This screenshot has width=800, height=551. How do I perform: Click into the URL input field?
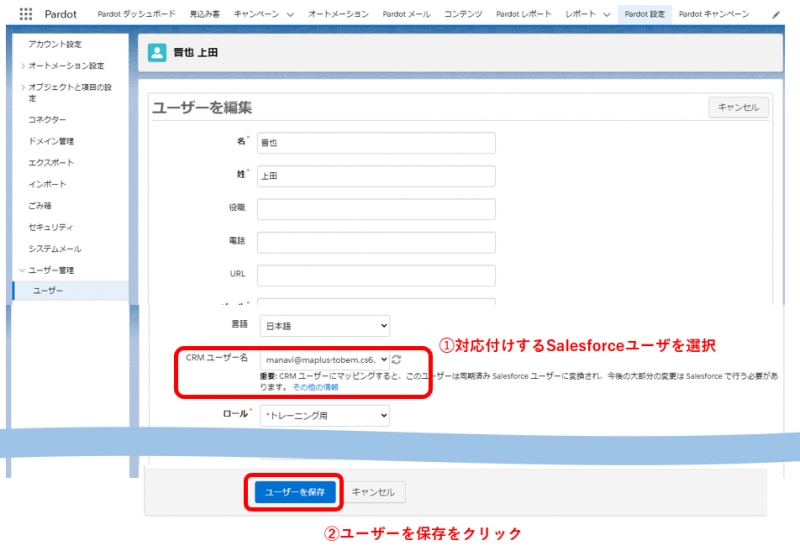[x=376, y=276]
